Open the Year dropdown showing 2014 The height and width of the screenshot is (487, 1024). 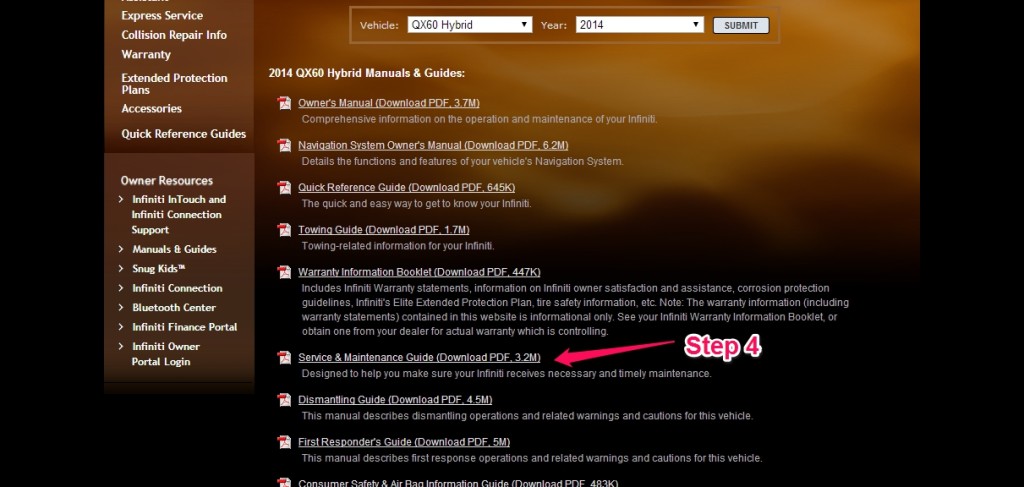coord(640,25)
